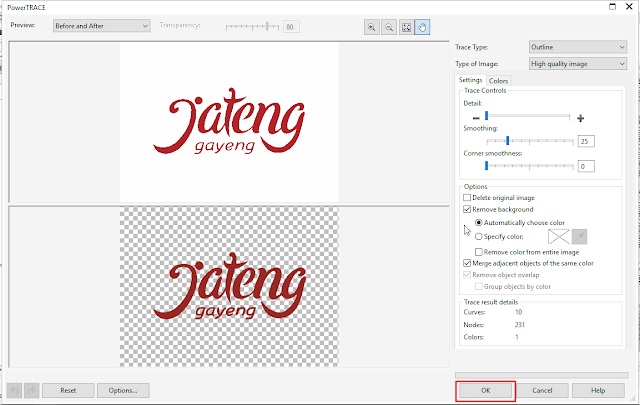The image size is (640, 405).
Task: Click the Corner smoothness value field
Action: pyautogui.click(x=586, y=166)
